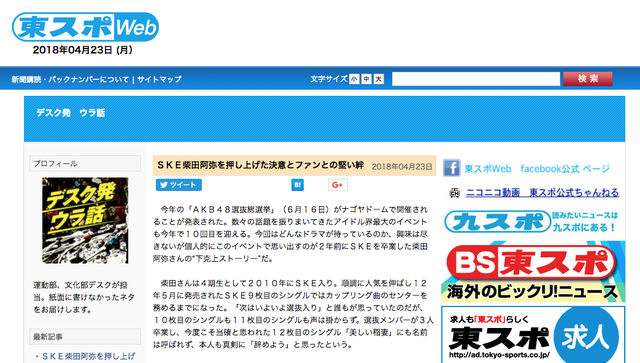
Task: Open the BS東スポ 海外のビックリ!ニュース banner
Action: tap(533, 272)
